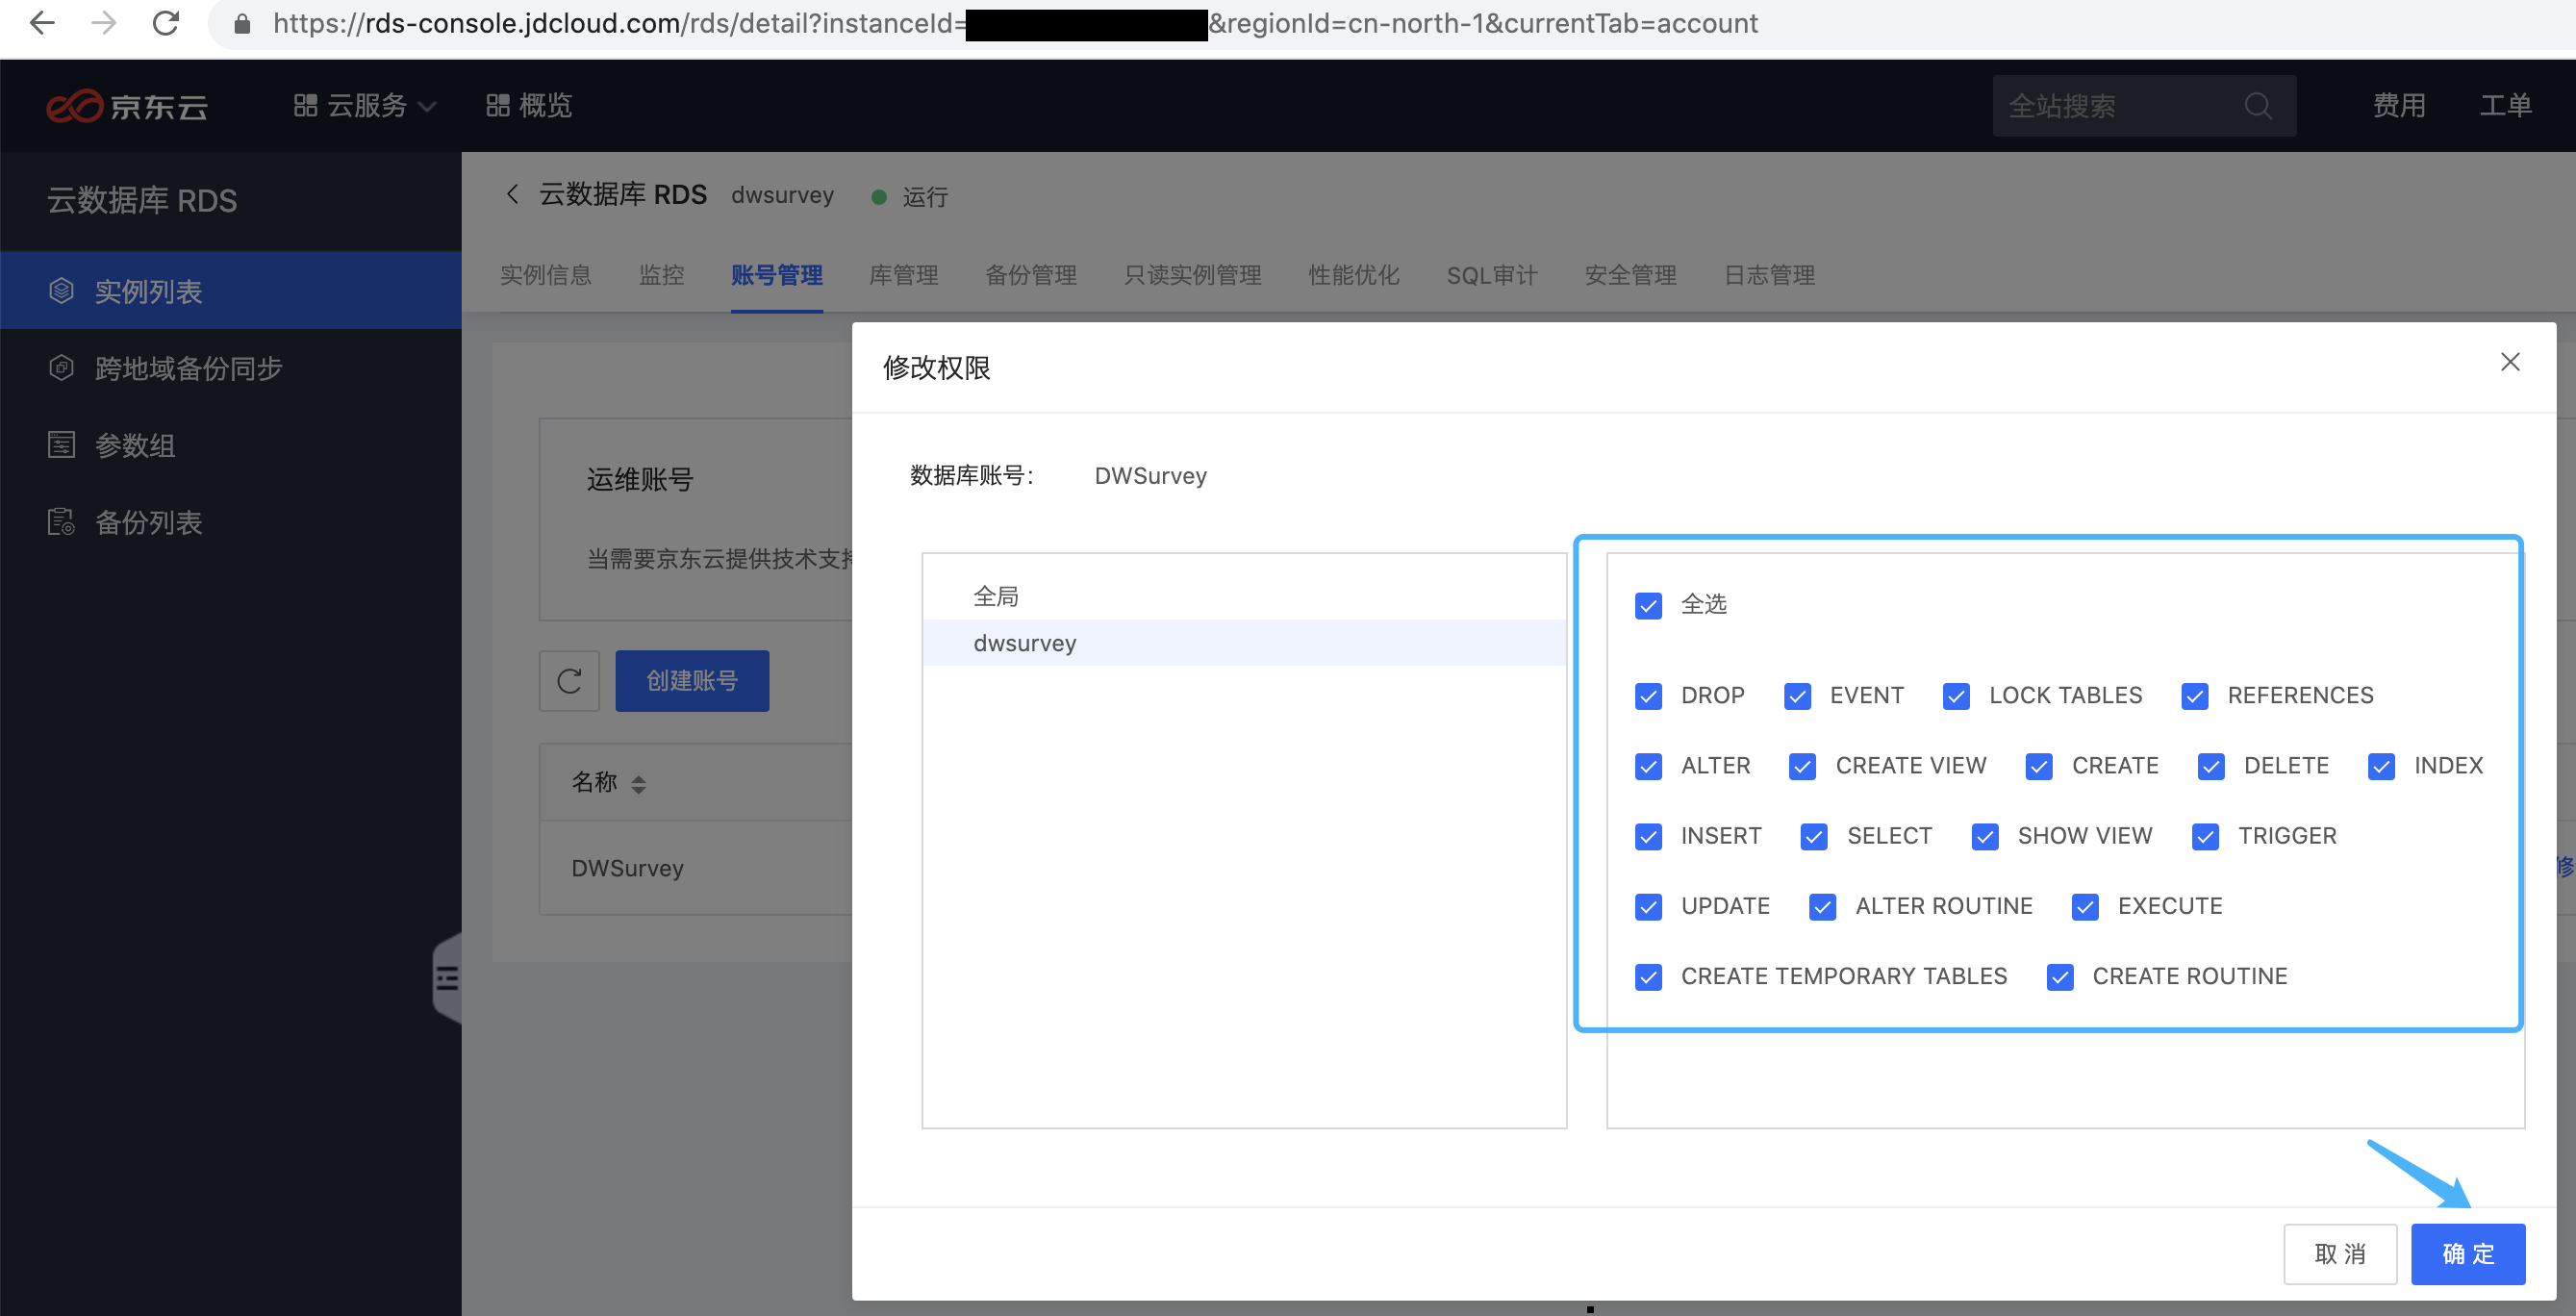Click the 创建账号 button
Viewport: 2576px width, 1316px height.
click(692, 681)
